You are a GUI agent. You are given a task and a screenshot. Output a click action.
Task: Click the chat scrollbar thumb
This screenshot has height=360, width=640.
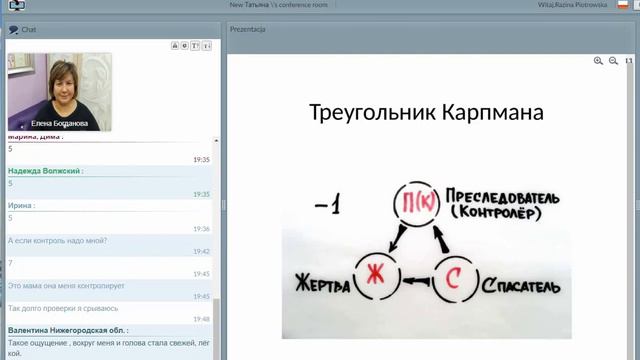216,329
